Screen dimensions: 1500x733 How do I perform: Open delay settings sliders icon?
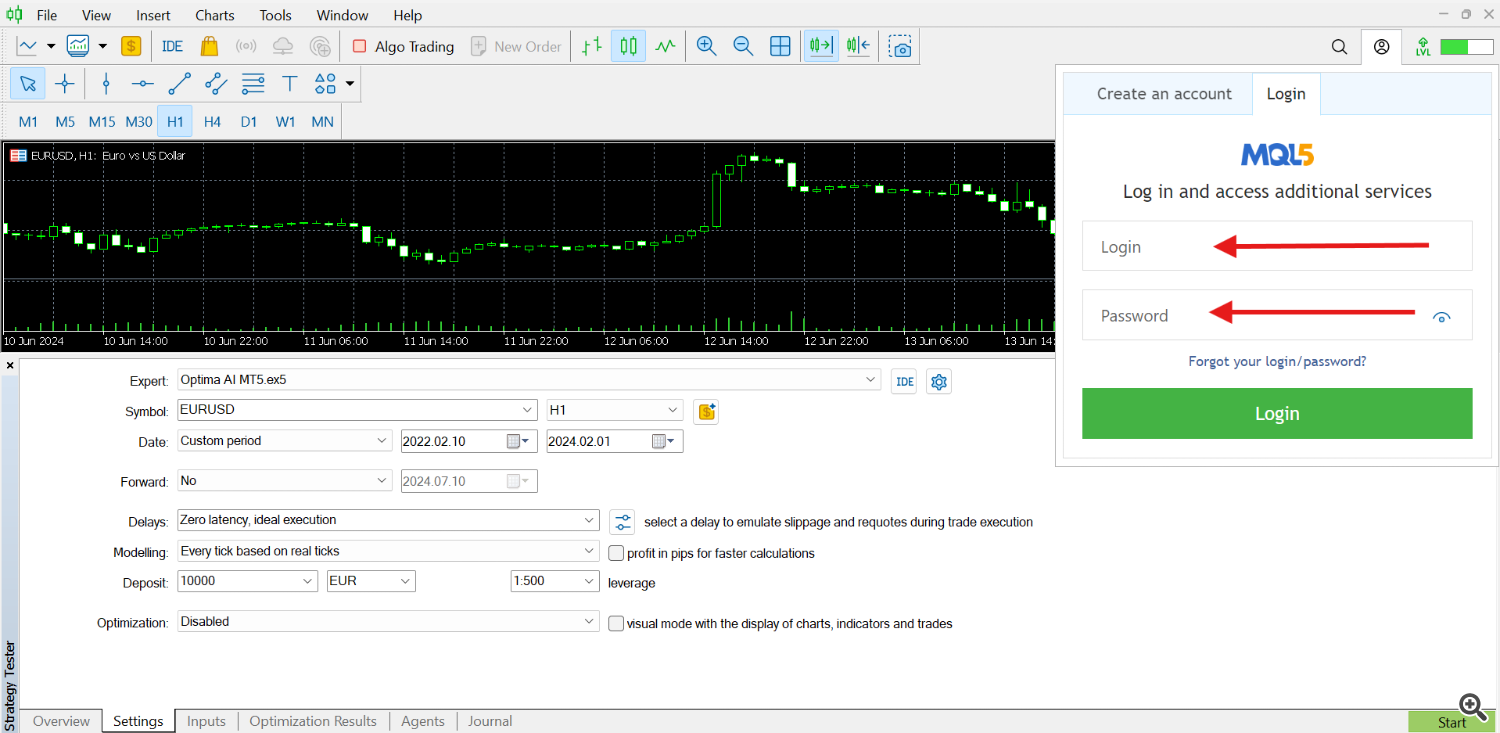click(622, 521)
